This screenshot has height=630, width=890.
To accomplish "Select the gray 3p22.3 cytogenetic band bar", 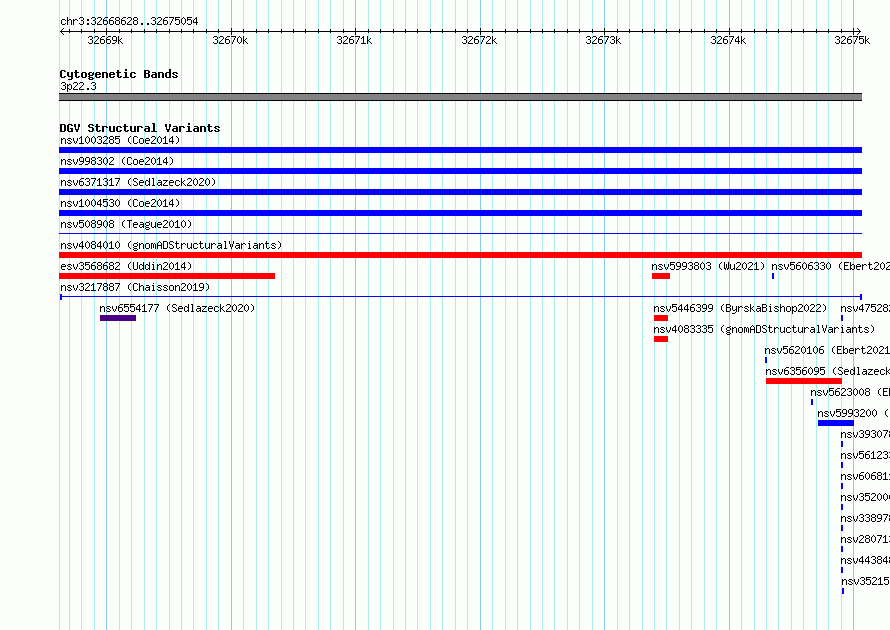I will [x=460, y=97].
